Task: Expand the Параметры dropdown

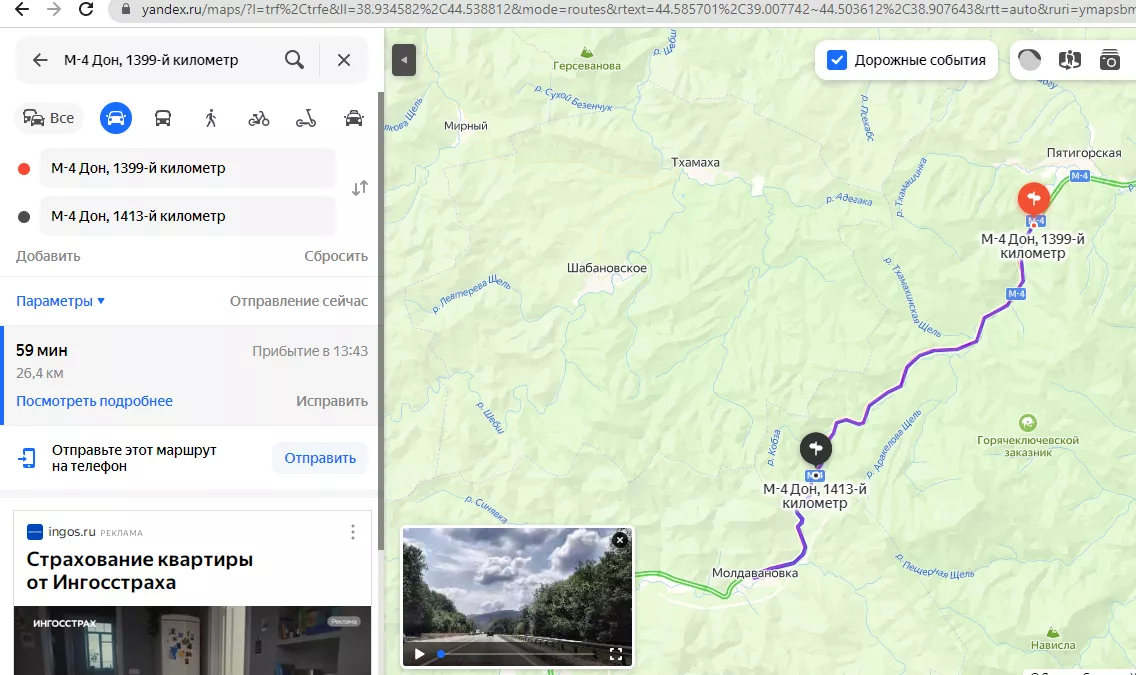Action: (x=60, y=301)
